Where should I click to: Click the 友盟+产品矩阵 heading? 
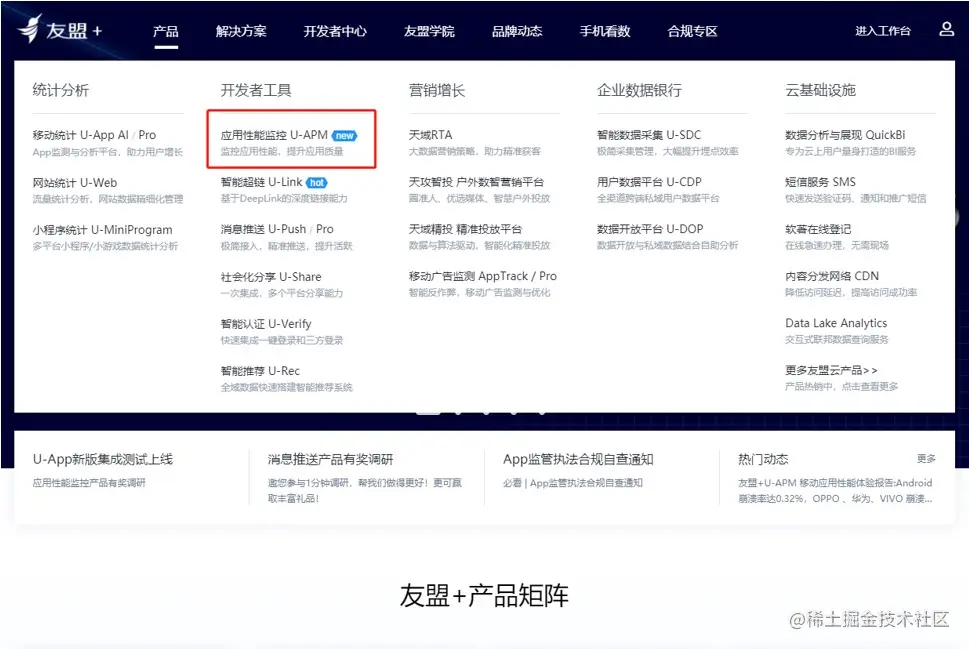pos(484,595)
